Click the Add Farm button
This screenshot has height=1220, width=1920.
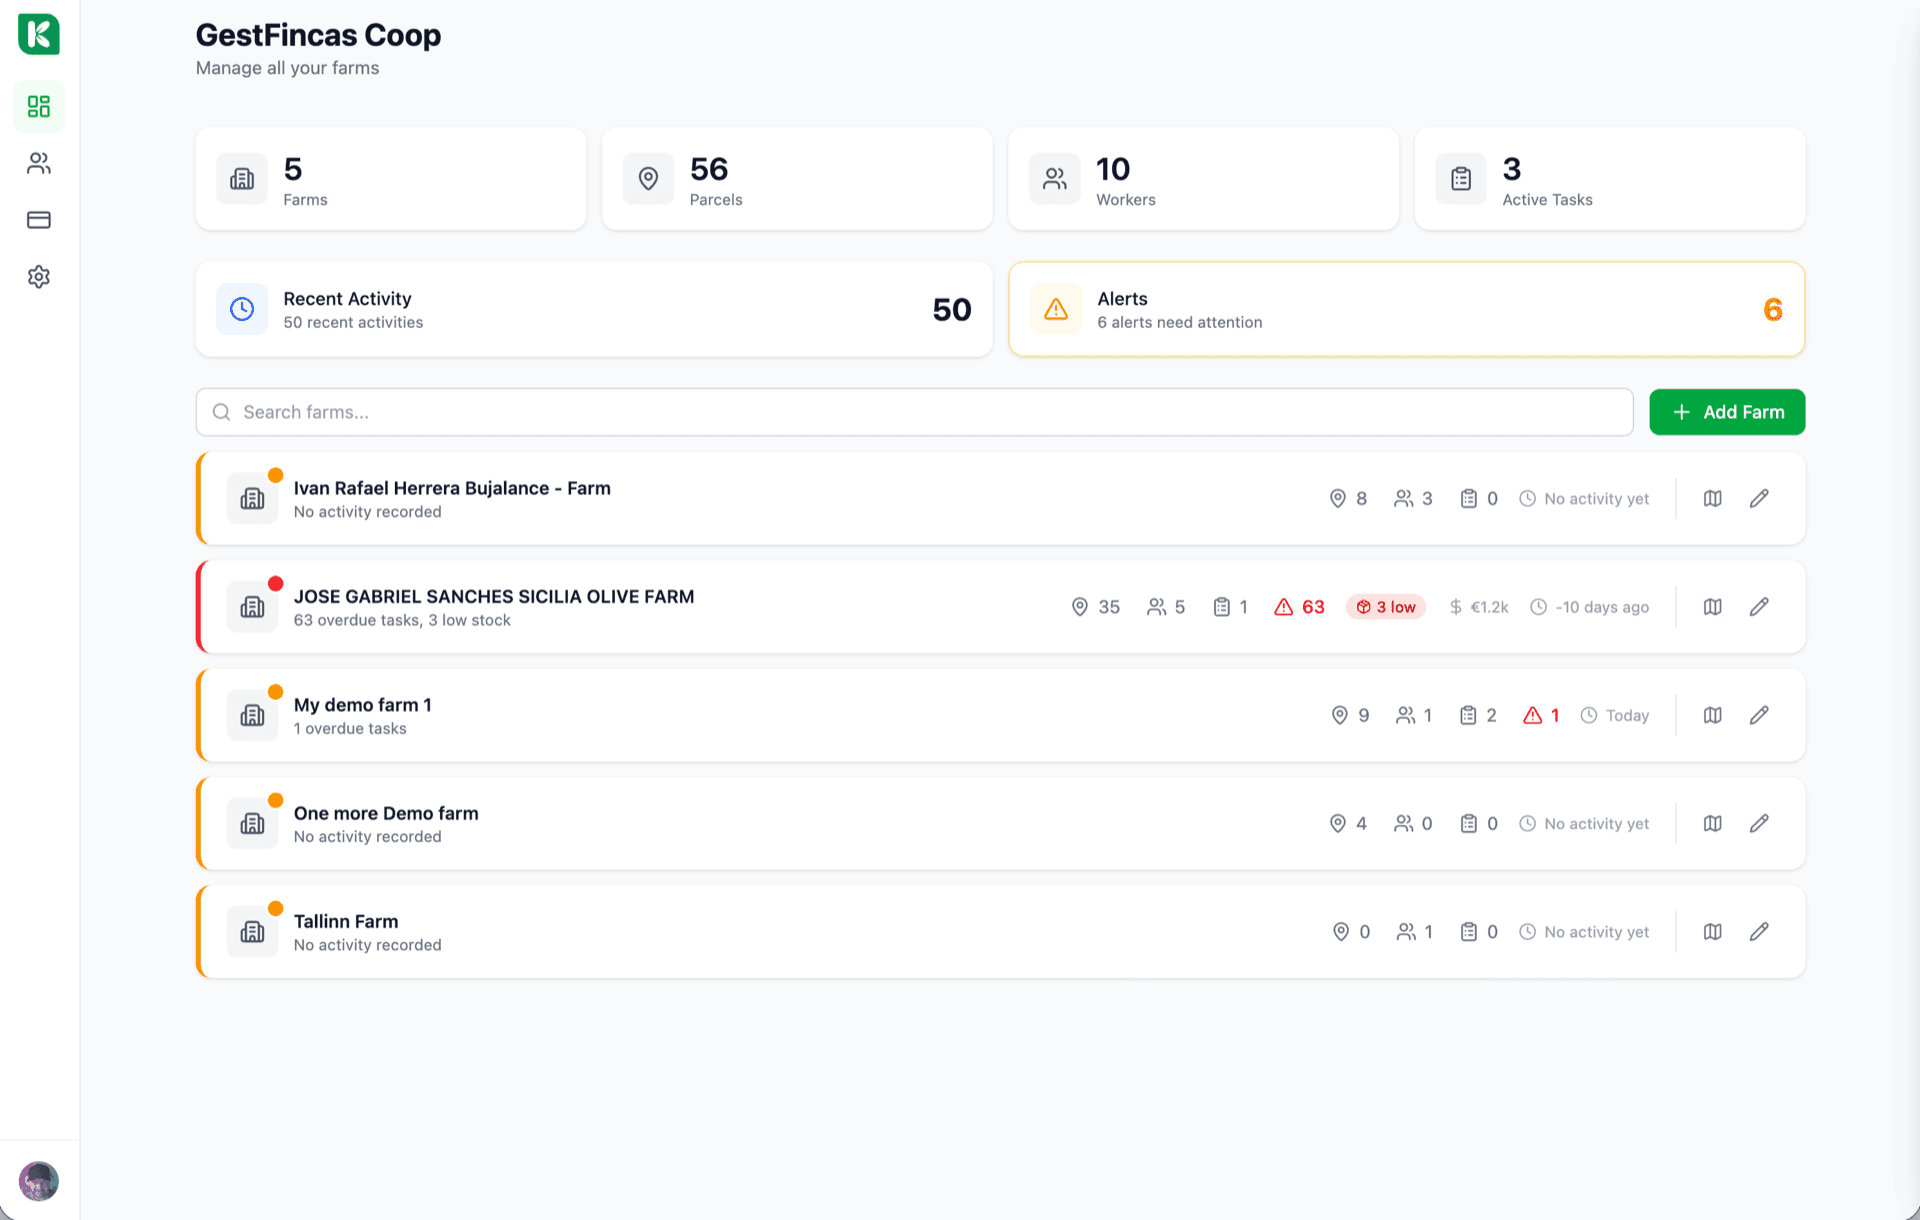click(1726, 412)
